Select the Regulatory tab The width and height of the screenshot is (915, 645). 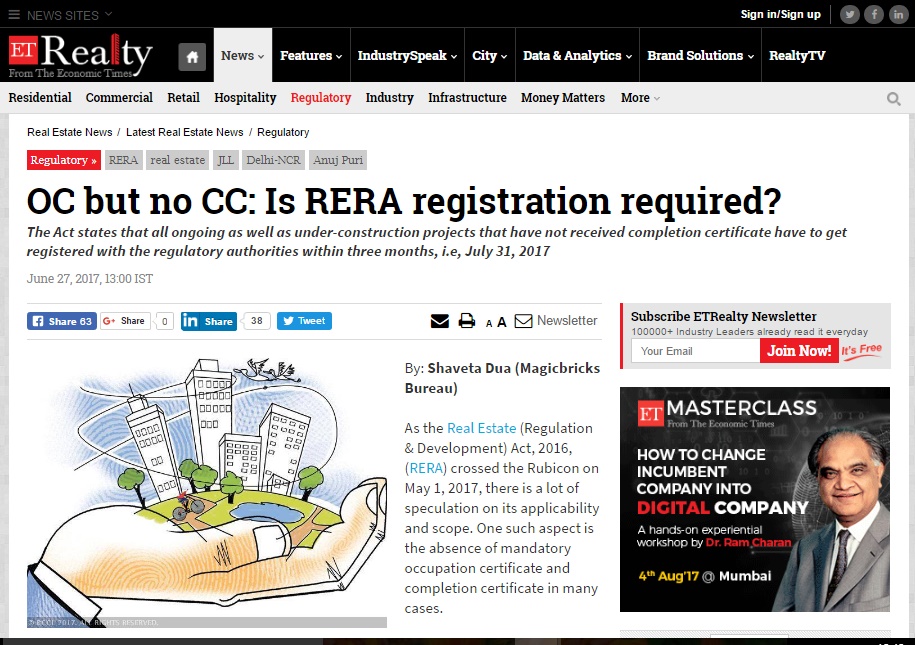321,98
